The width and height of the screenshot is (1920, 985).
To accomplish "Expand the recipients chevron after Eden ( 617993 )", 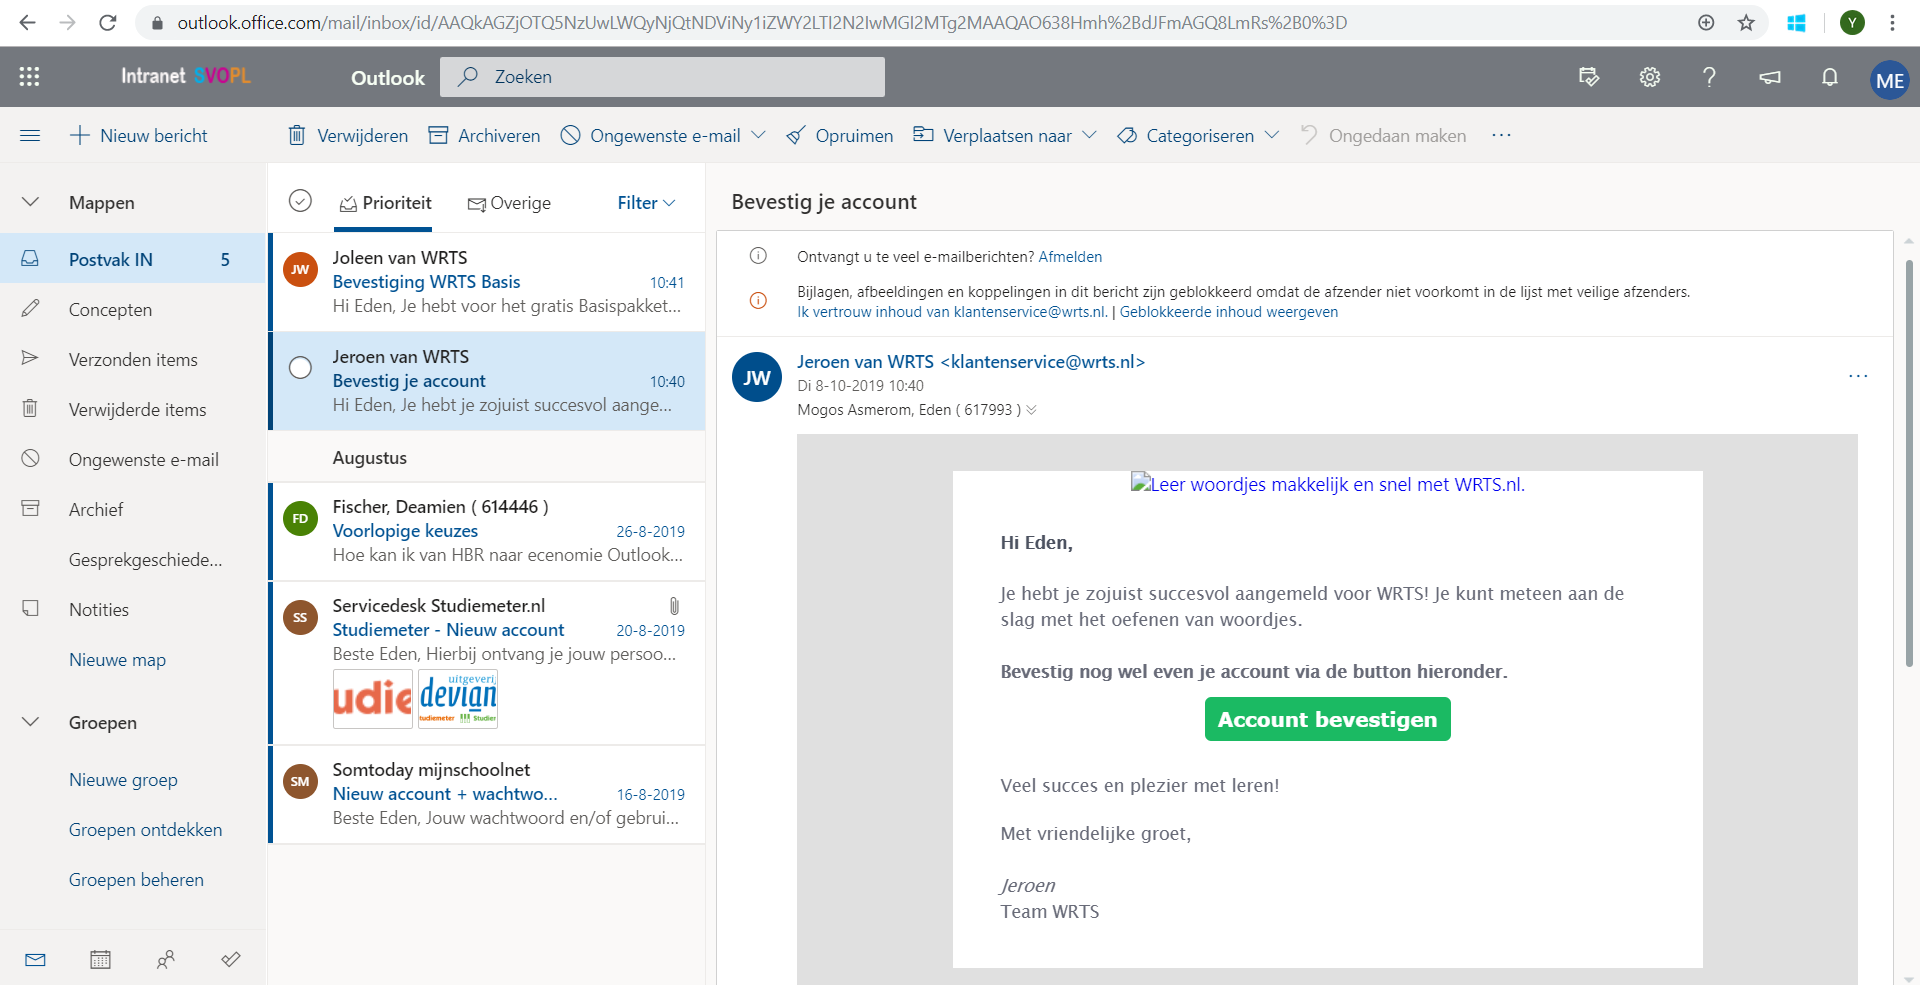I will [1031, 410].
